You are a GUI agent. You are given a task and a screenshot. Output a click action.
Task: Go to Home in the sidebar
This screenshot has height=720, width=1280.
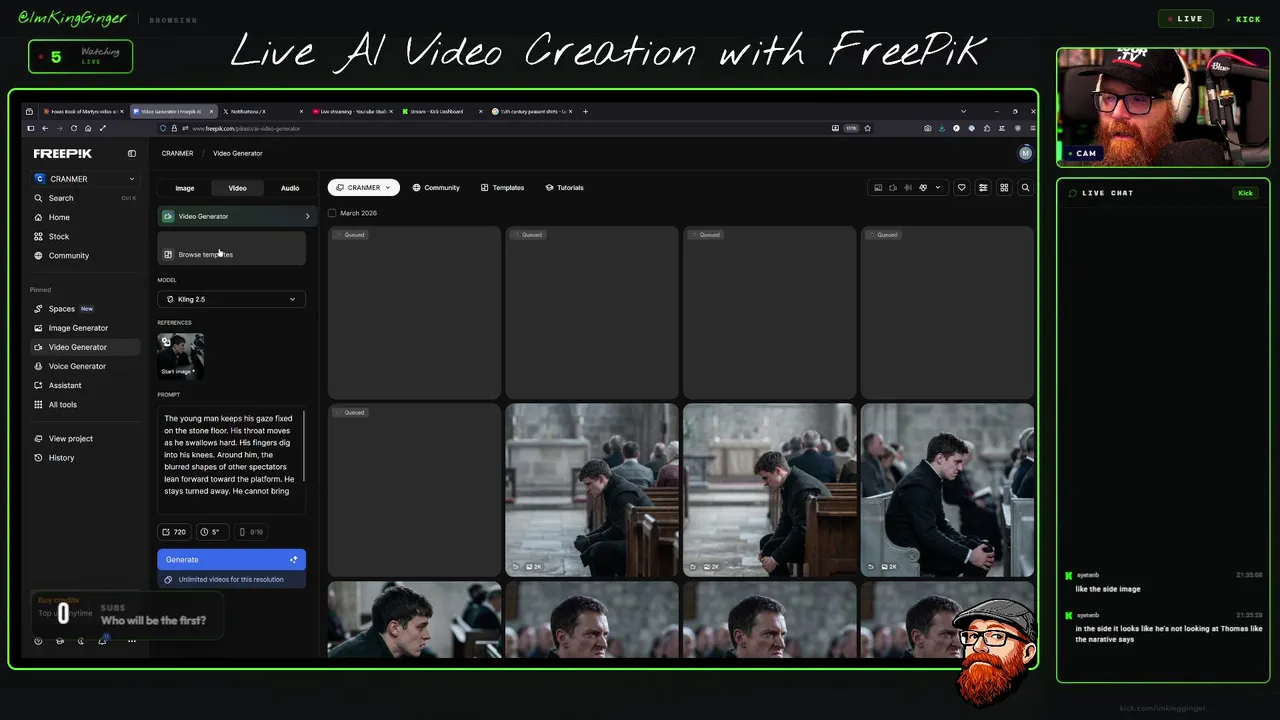(x=84, y=217)
